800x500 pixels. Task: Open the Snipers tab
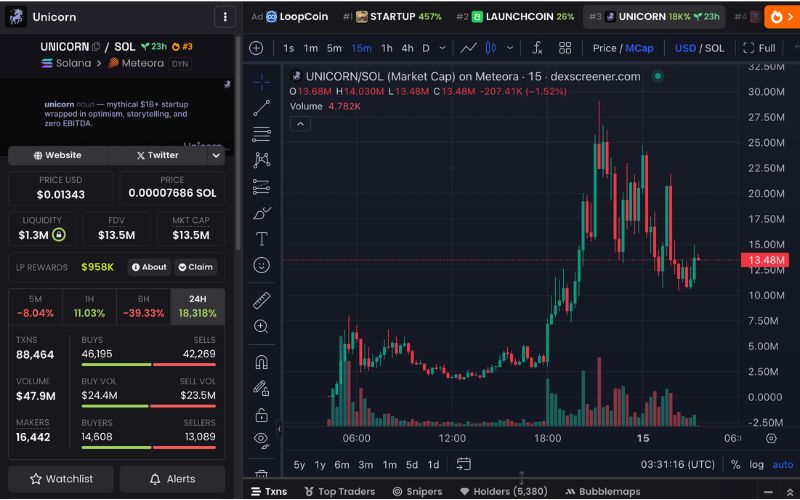(417, 491)
